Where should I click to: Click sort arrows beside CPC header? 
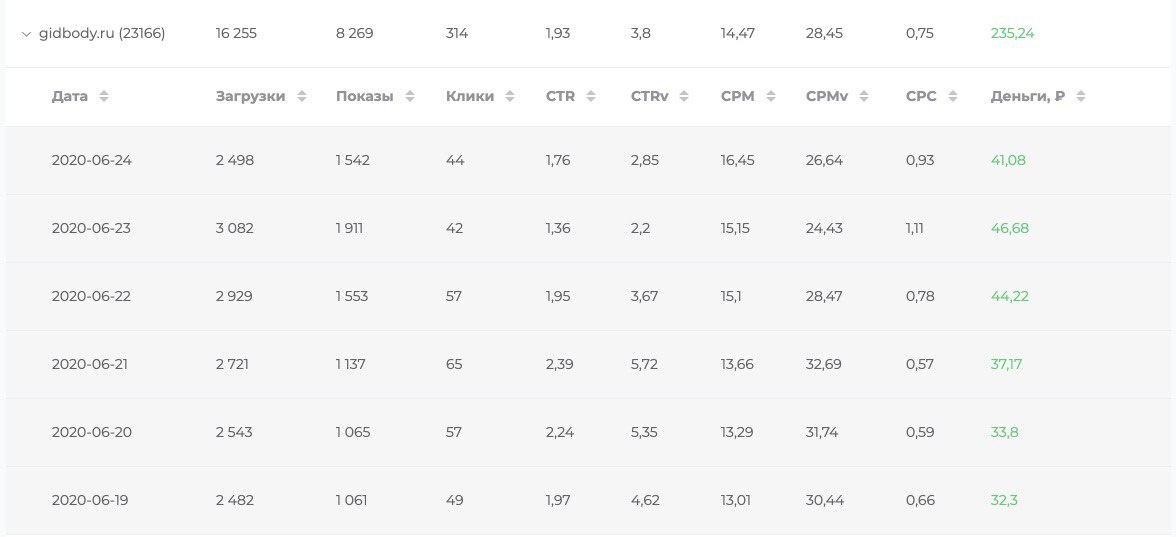point(952,97)
